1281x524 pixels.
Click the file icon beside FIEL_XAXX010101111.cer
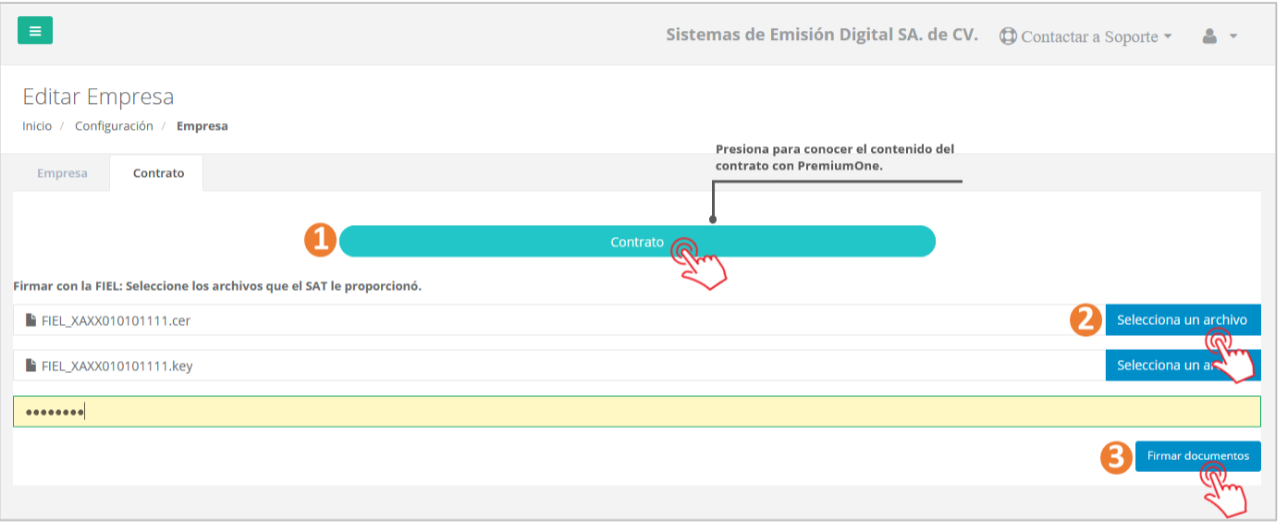(31, 321)
